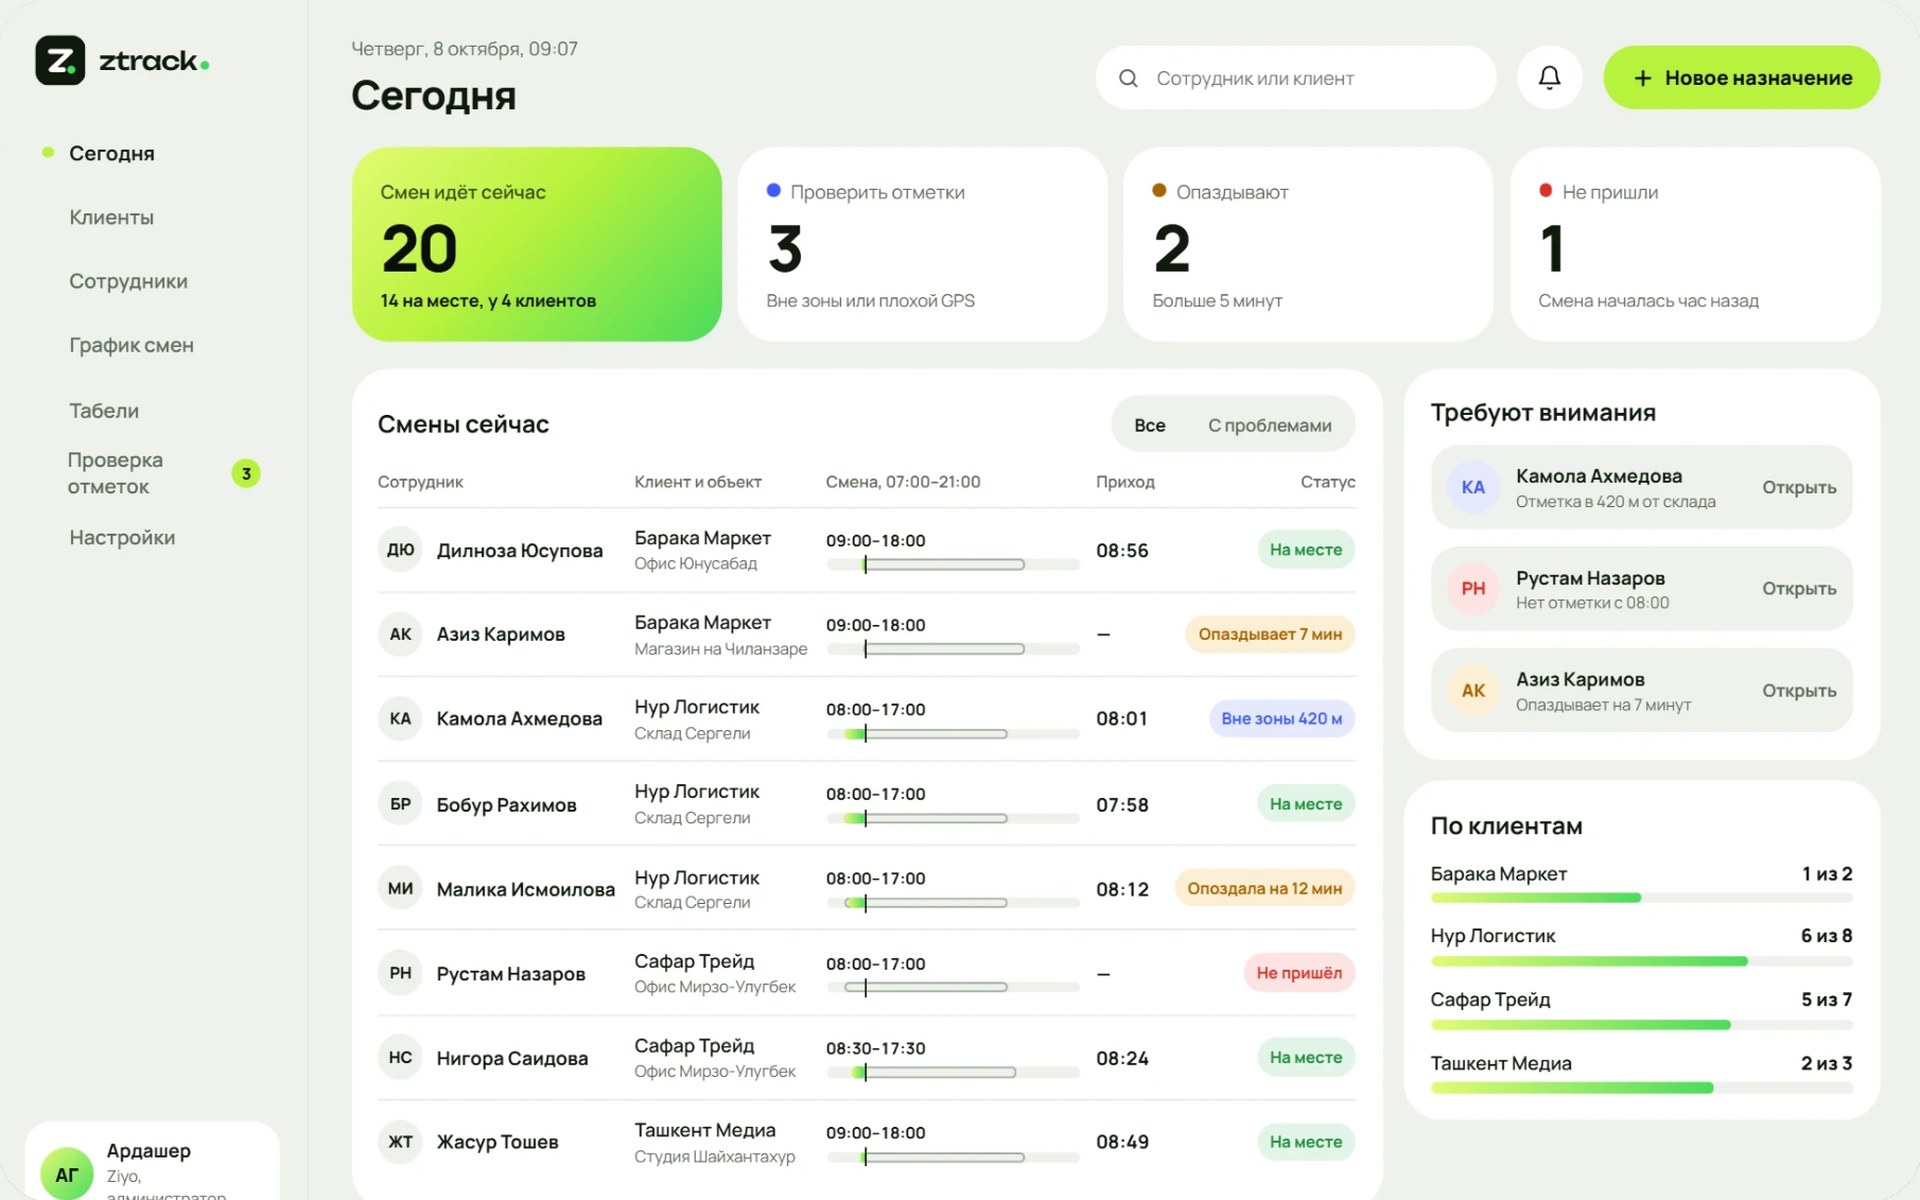Click arrival time 08:56
The image size is (1920, 1200).
pos(1122,550)
